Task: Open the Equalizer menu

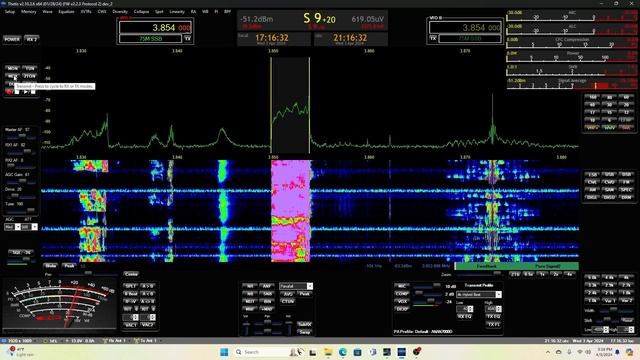Action: [x=66, y=11]
